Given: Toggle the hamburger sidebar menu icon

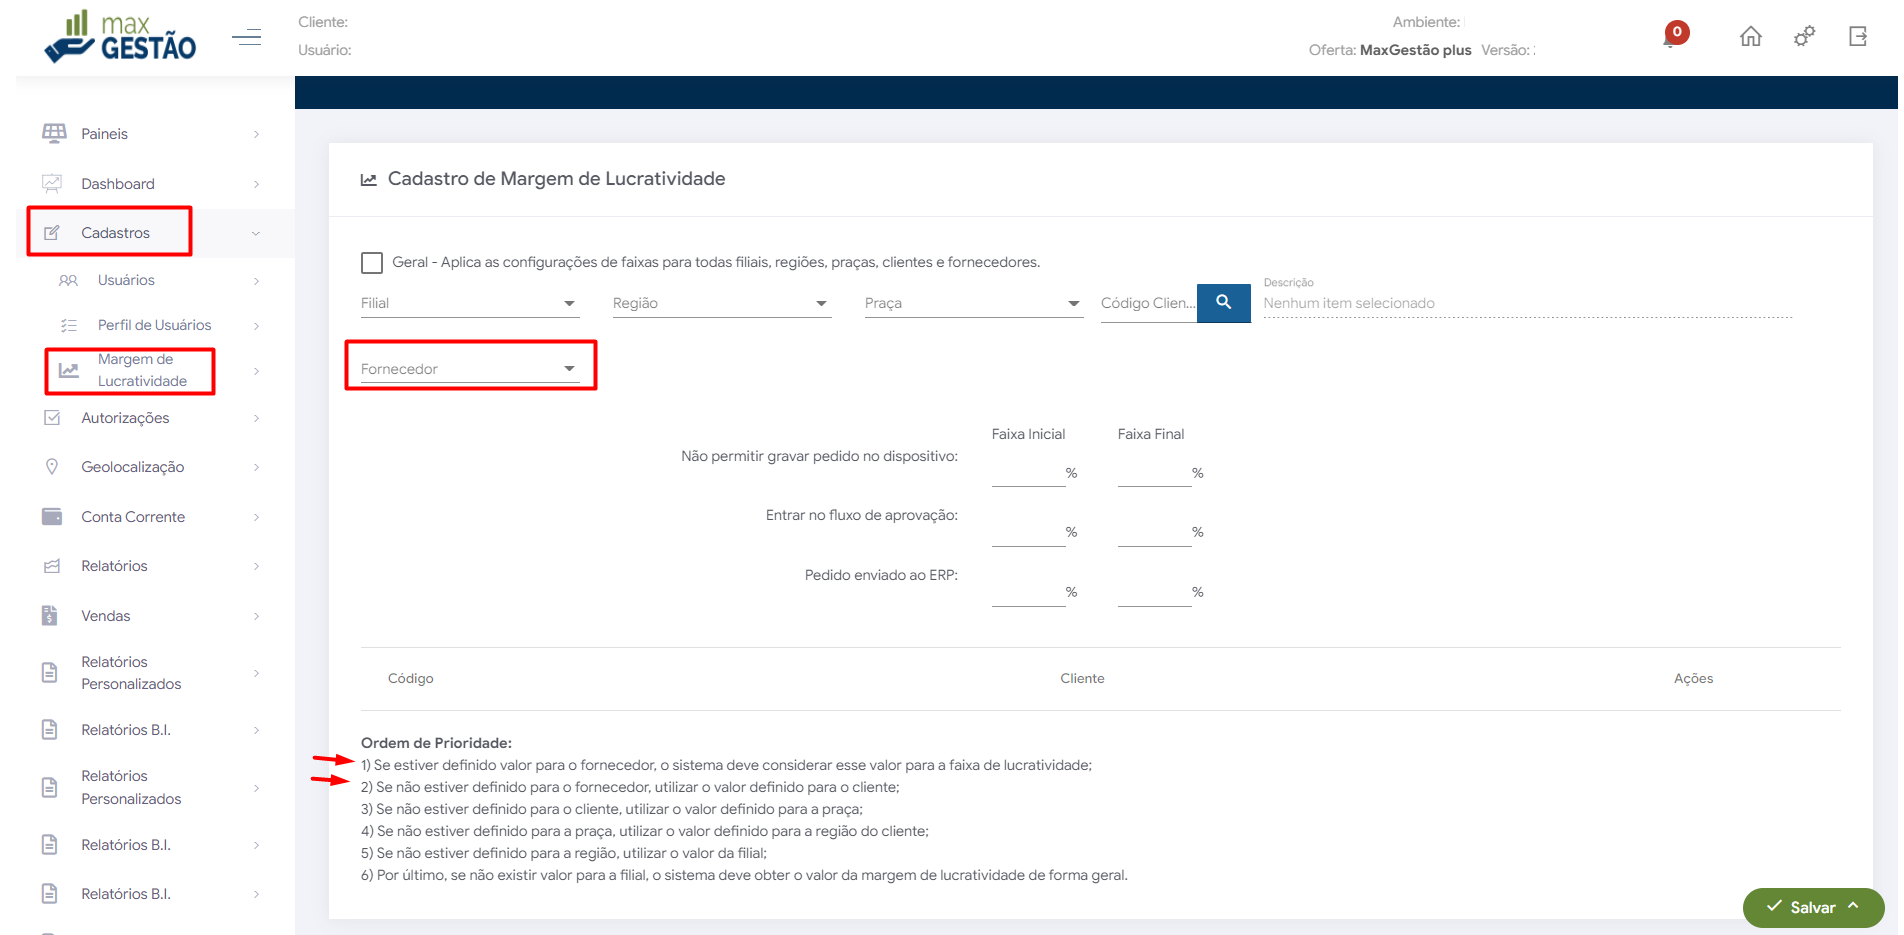Looking at the screenshot, I should pos(246,38).
